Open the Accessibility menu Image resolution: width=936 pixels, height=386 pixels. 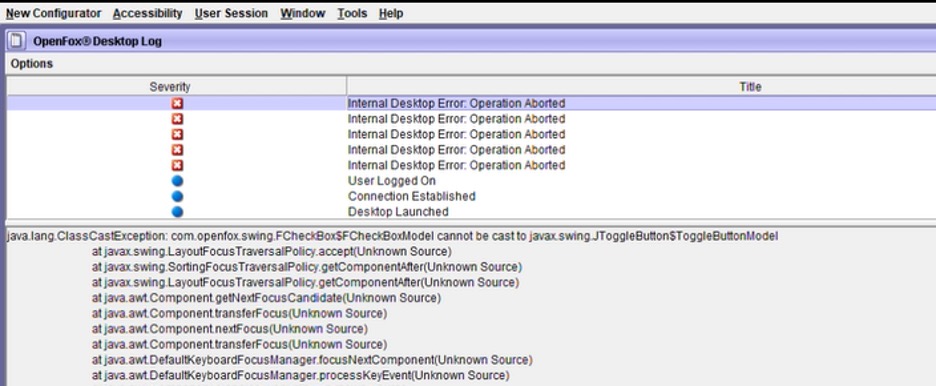click(x=147, y=13)
